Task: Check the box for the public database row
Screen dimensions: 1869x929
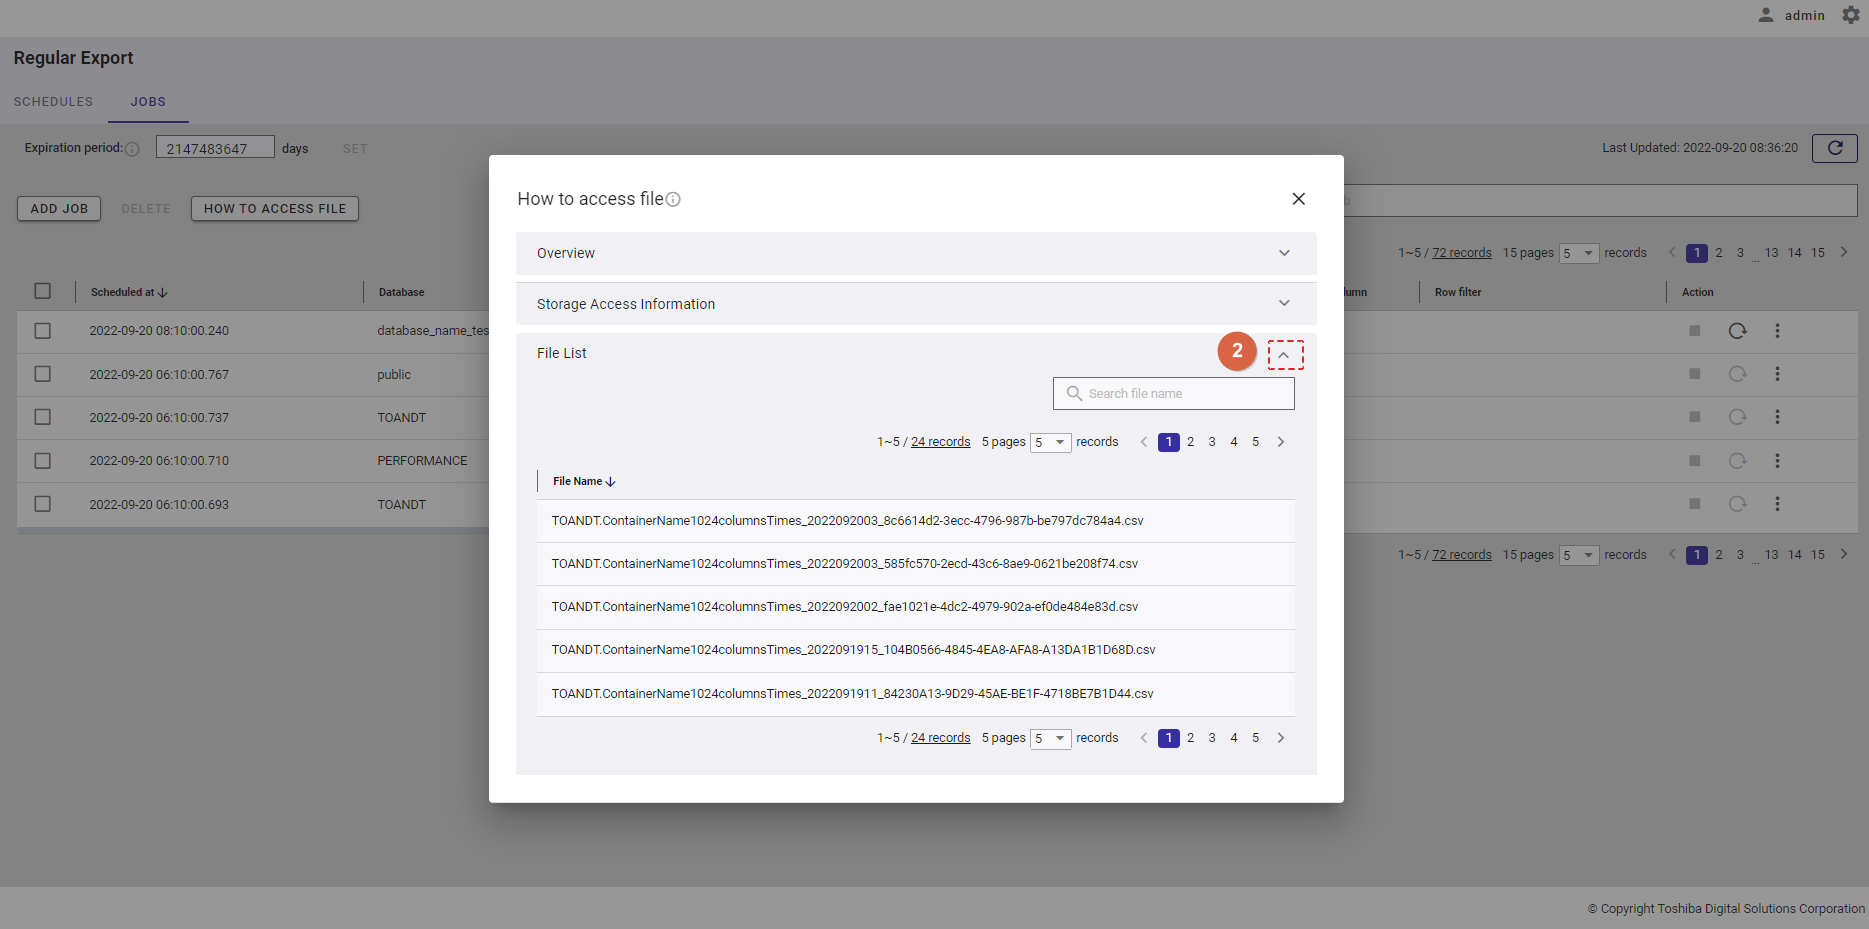Action: pos(42,374)
